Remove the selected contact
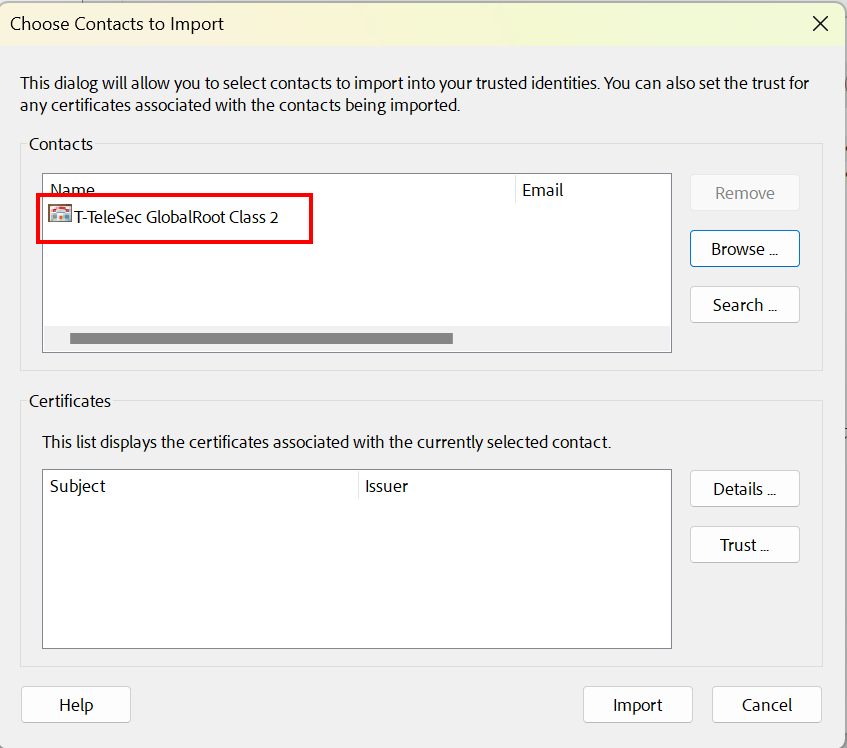Viewport: 847px width, 748px height. pos(744,192)
